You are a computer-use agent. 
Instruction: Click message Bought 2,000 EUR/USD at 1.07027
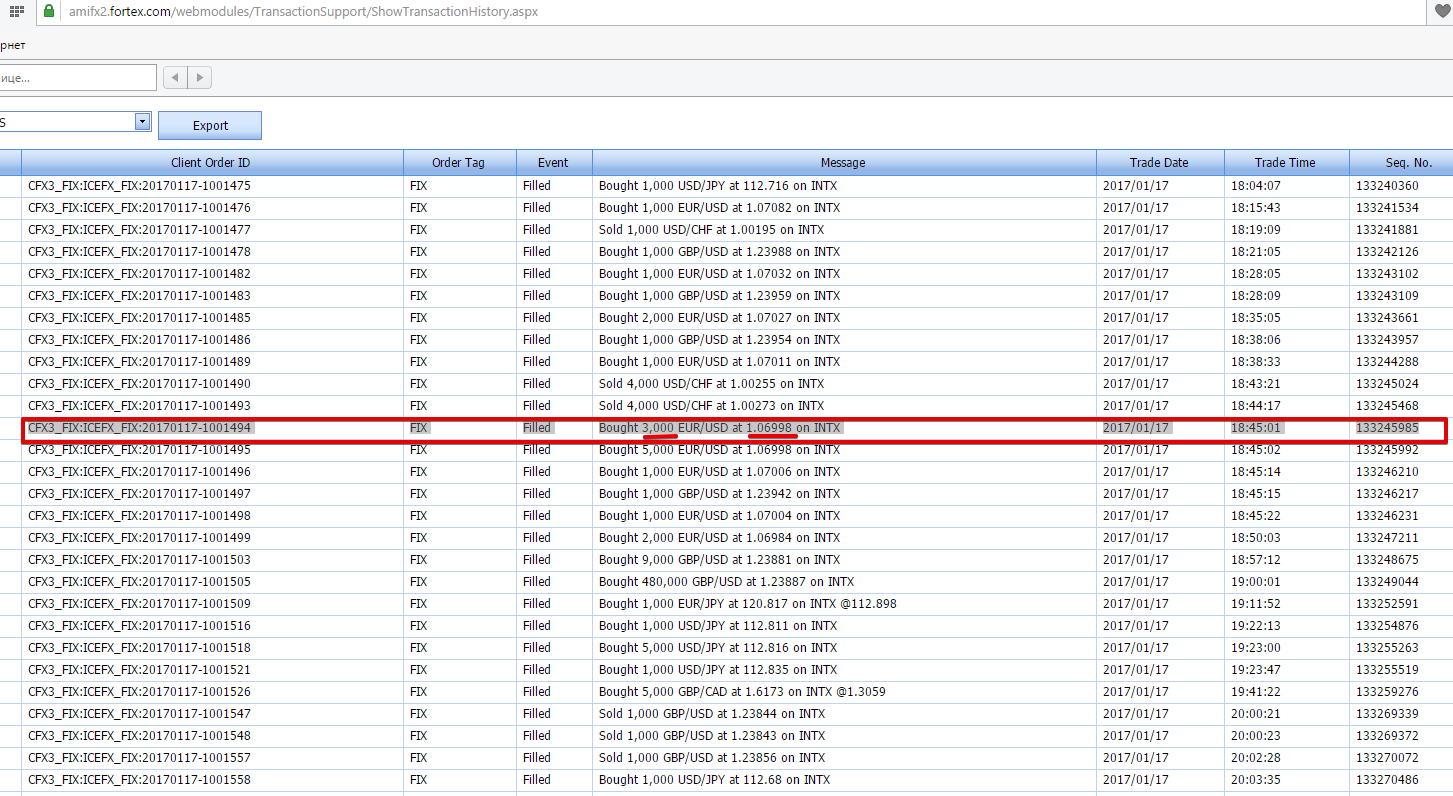719,318
